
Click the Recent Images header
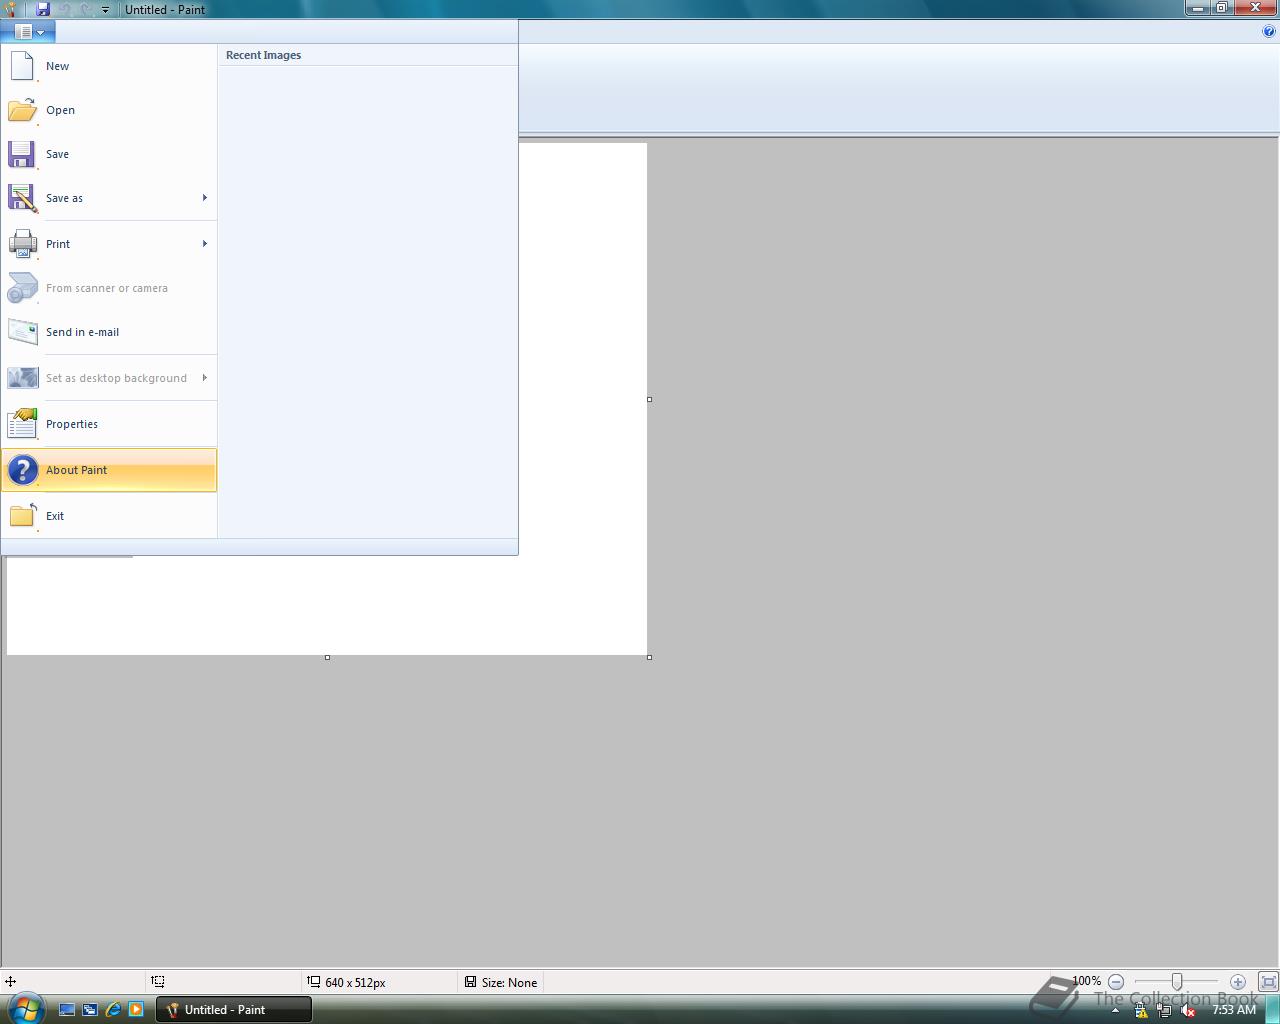pyautogui.click(x=264, y=55)
